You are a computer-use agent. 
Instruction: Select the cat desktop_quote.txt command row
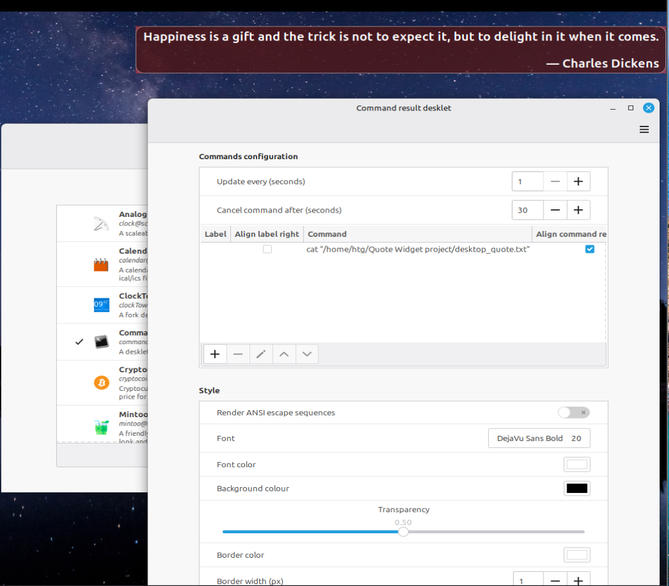pos(403,249)
